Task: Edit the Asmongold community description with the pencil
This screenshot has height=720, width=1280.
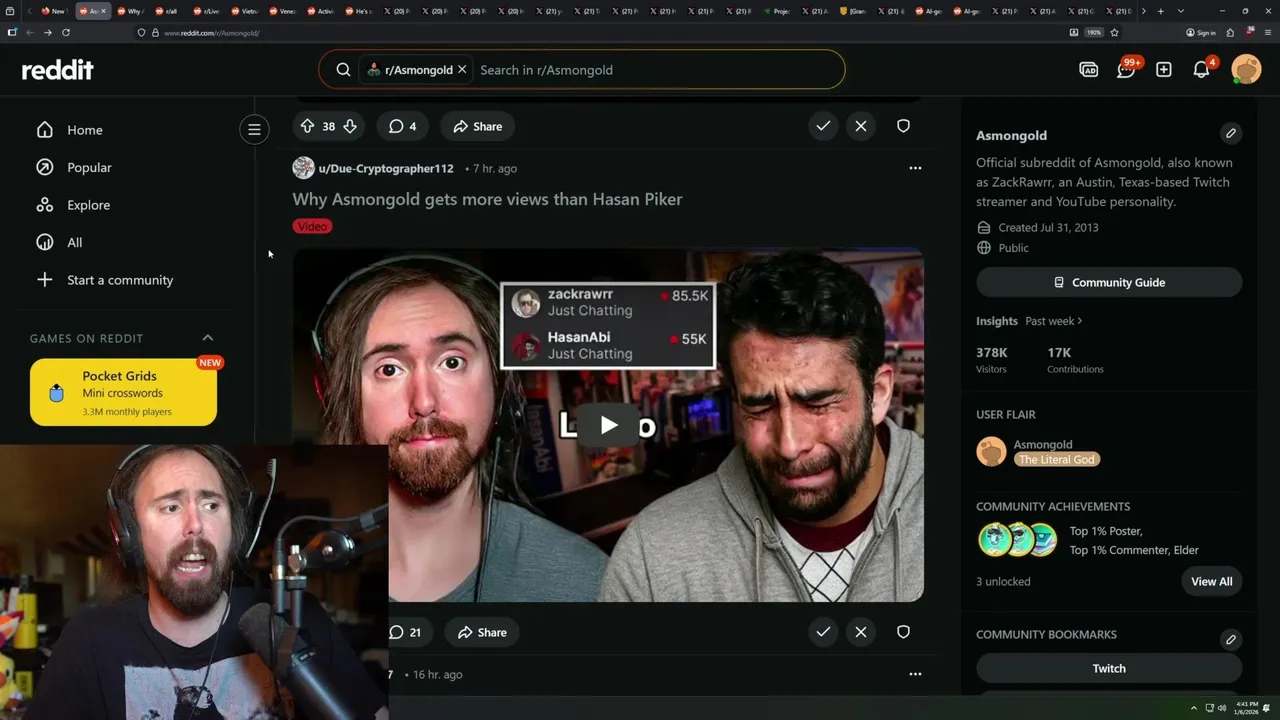Action: (x=1231, y=133)
